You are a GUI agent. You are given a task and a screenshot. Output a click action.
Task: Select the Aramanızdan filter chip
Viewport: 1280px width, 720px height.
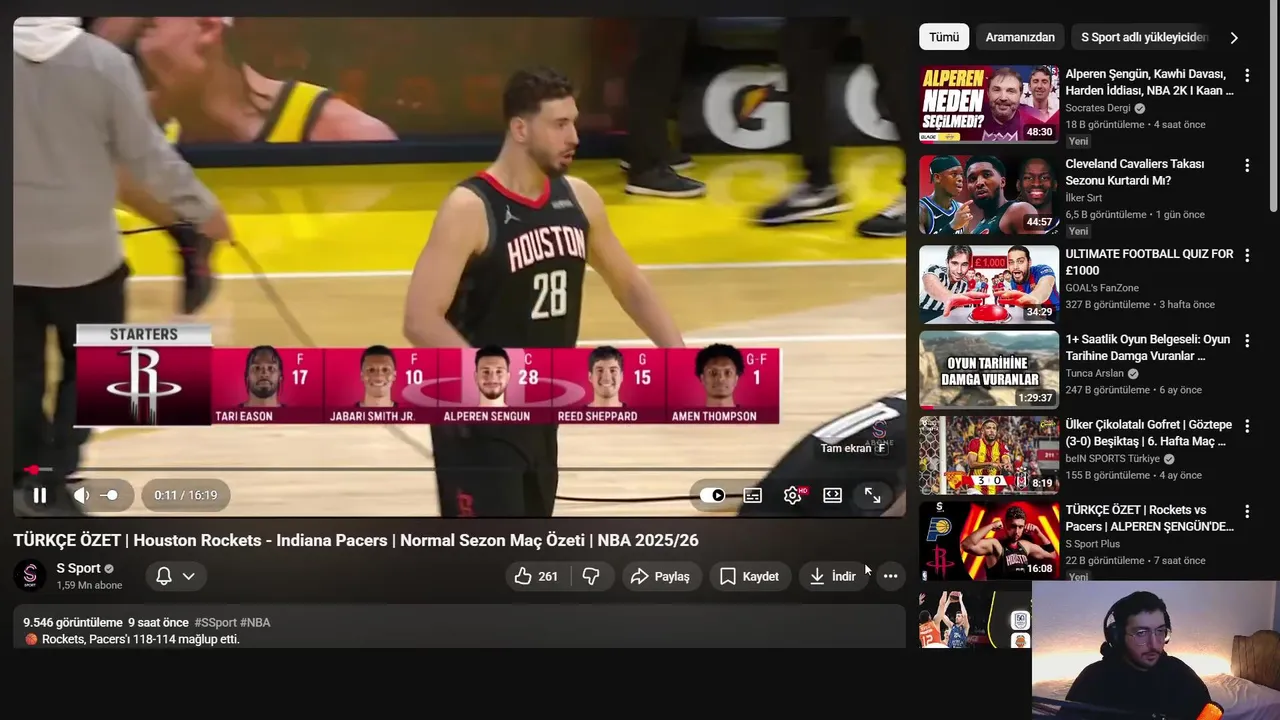pyautogui.click(x=1020, y=37)
